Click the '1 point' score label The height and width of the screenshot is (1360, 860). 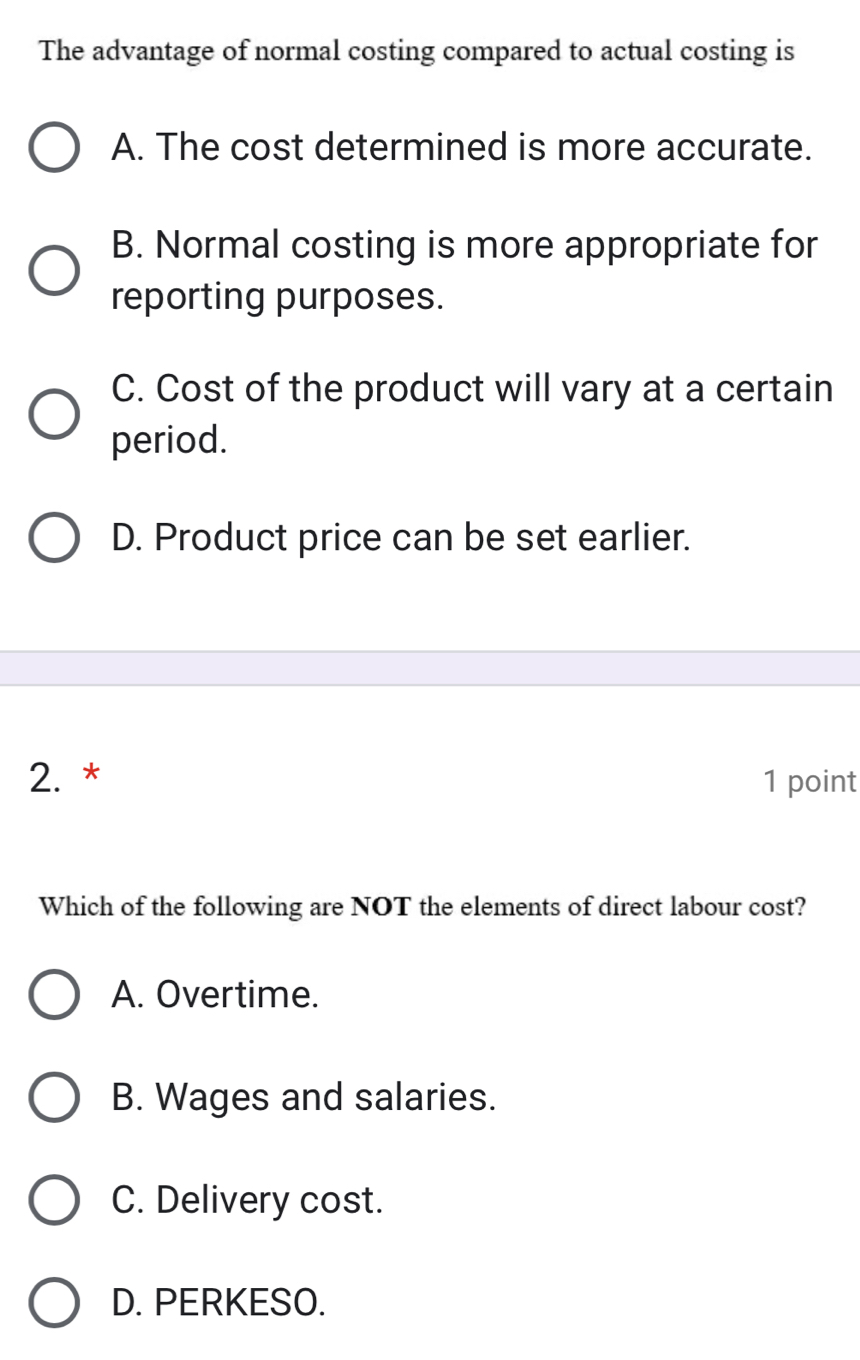click(809, 781)
